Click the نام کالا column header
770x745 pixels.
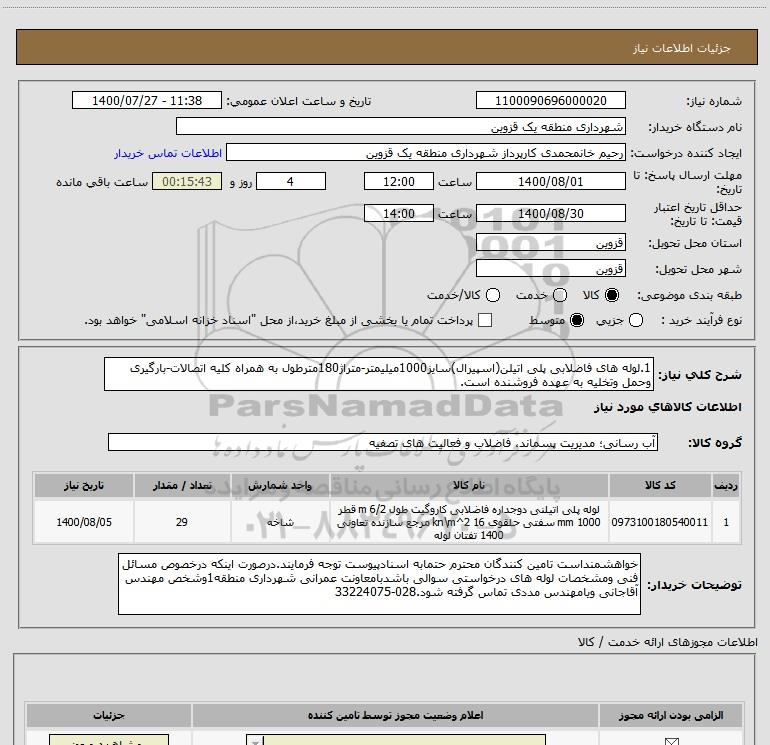click(x=469, y=485)
